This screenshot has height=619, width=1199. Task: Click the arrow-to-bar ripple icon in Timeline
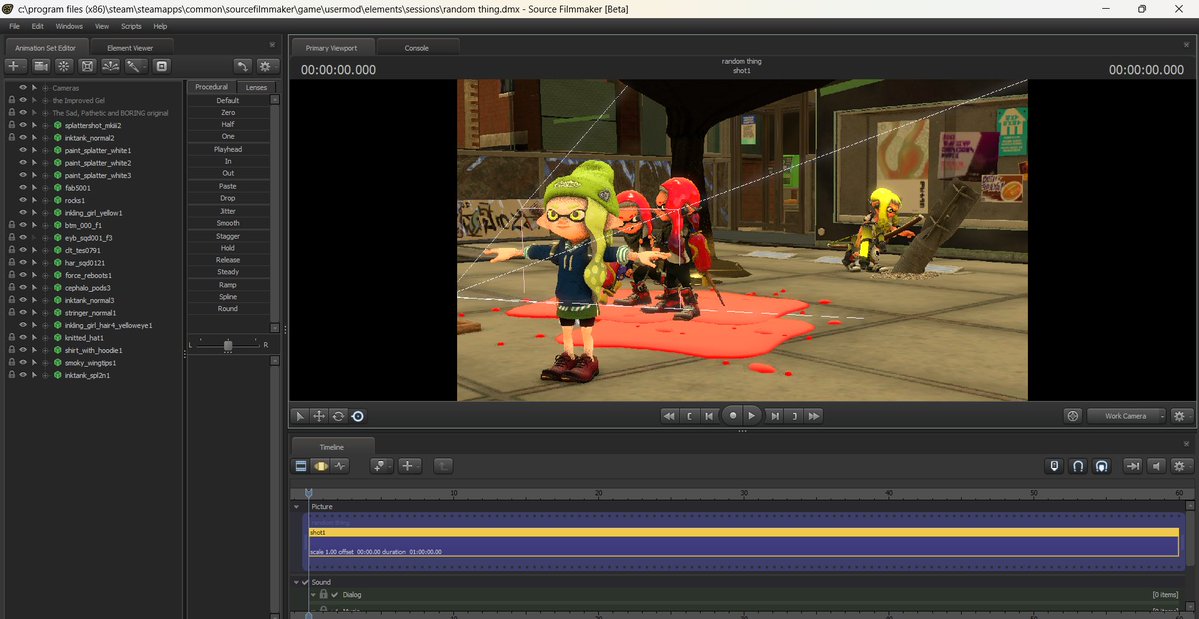pyautogui.click(x=1132, y=465)
